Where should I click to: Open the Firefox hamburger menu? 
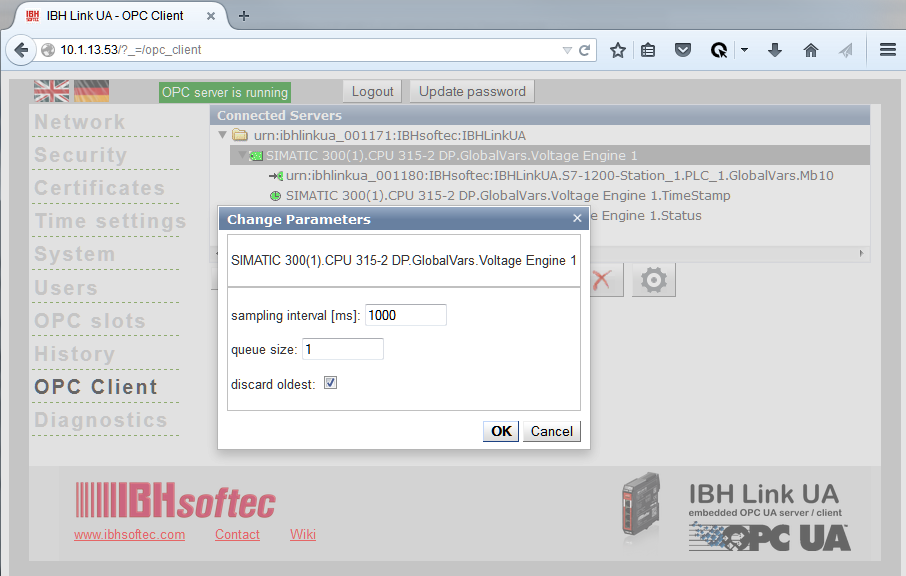tap(887, 50)
